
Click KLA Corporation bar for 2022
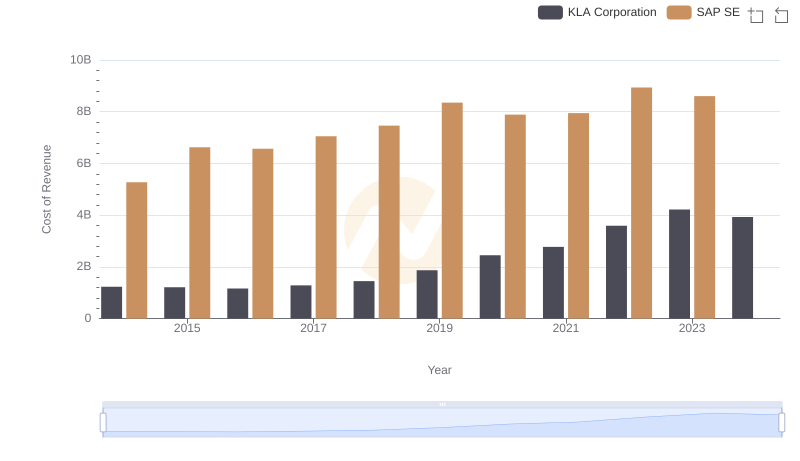(616, 272)
